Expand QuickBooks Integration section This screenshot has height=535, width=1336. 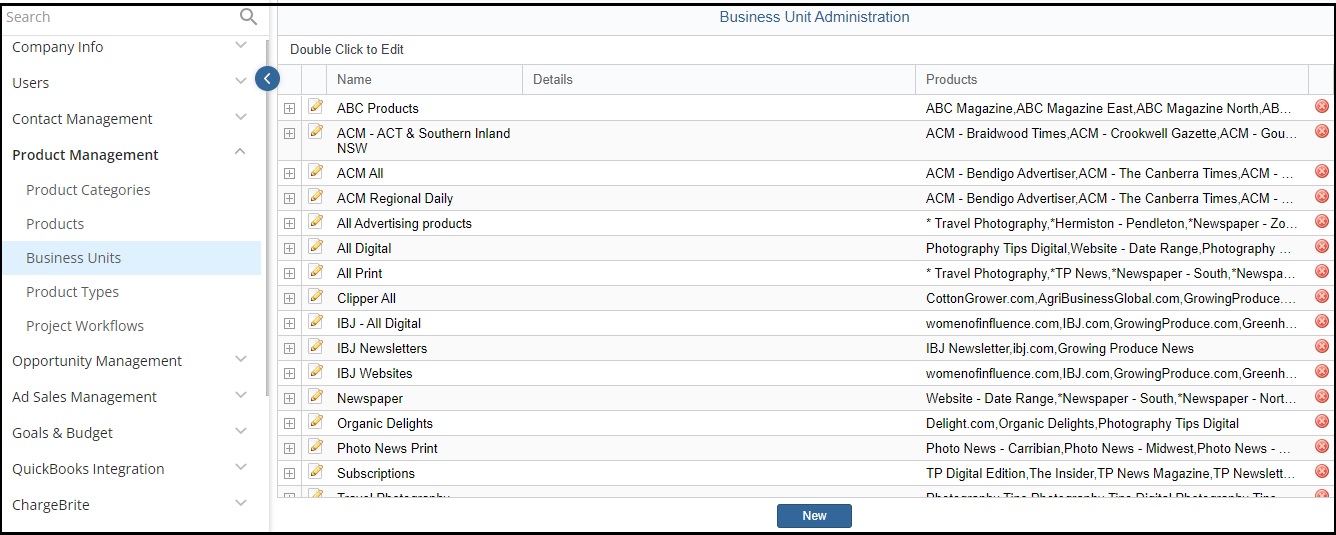pyautogui.click(x=240, y=467)
